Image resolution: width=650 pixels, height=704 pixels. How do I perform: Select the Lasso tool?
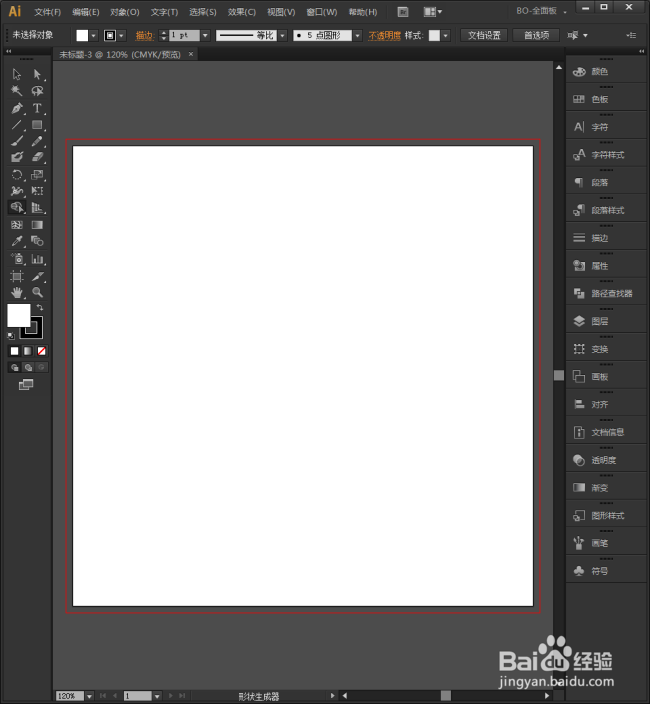click(x=37, y=91)
